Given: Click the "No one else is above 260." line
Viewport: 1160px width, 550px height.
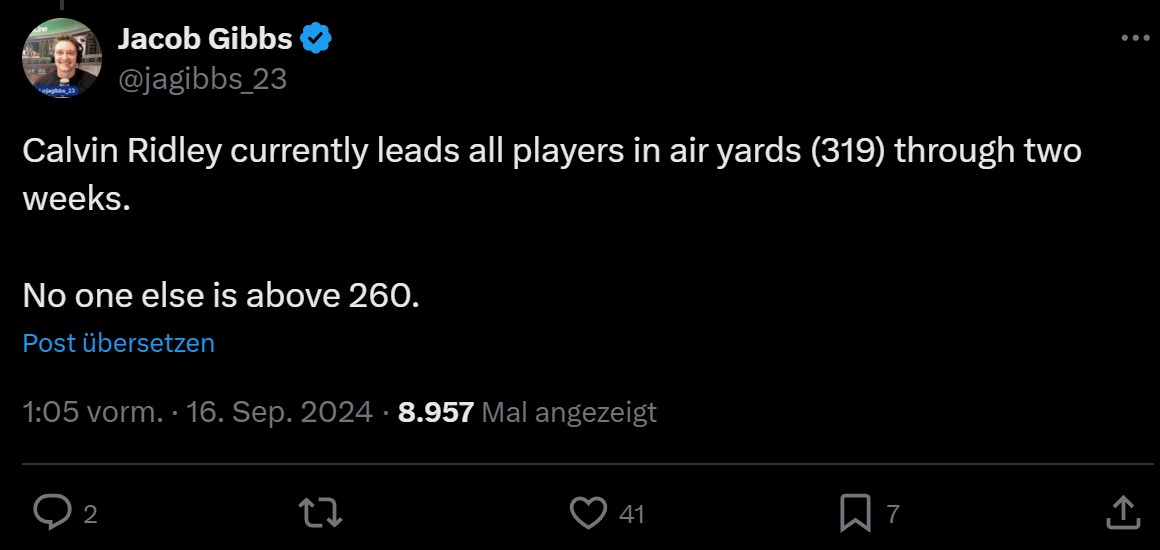Looking at the screenshot, I should tap(220, 296).
